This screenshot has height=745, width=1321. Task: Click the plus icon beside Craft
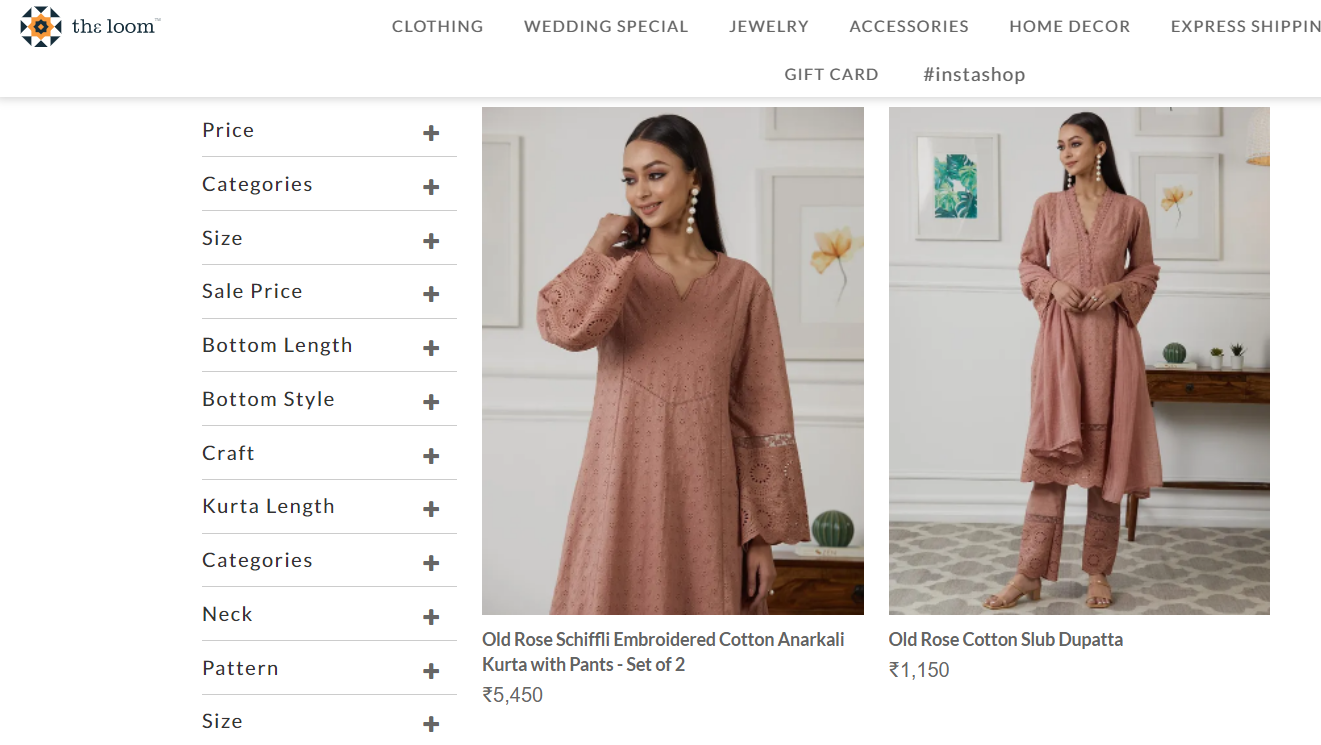click(431, 456)
